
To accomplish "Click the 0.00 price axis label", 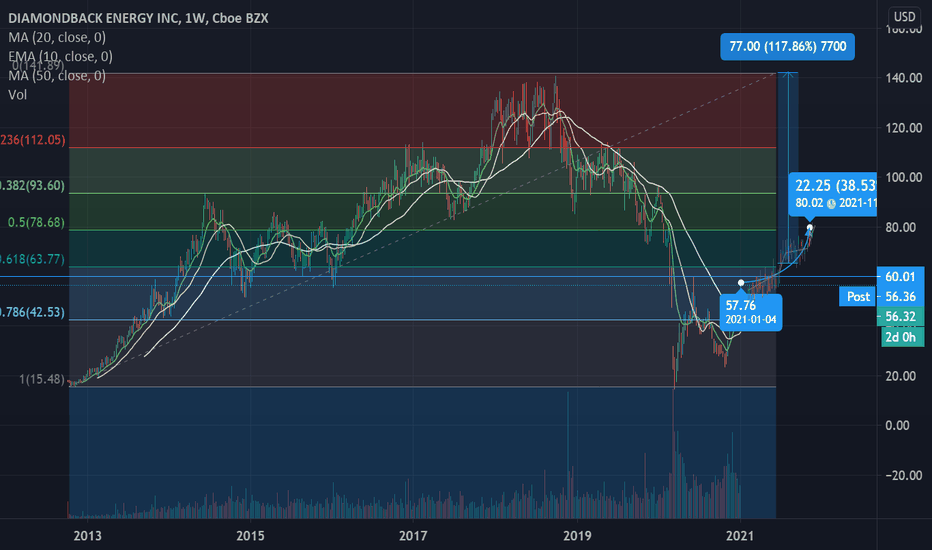I will [897, 425].
